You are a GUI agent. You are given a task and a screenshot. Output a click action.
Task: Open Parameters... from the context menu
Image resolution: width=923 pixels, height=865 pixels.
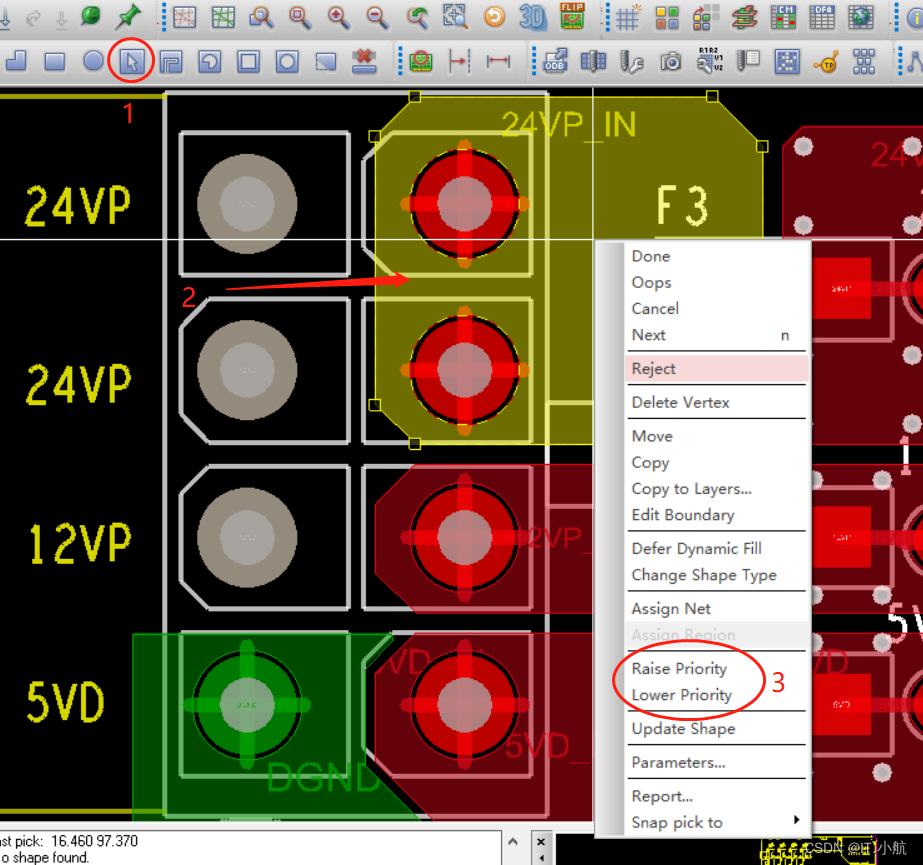pos(678,762)
